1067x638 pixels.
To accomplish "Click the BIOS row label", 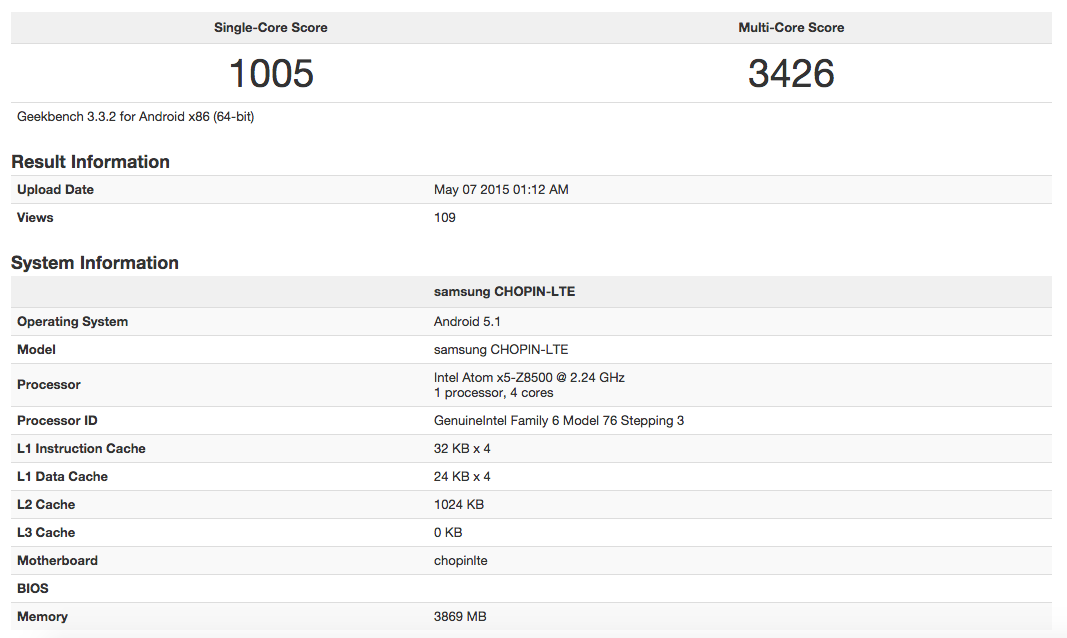I will point(33,589).
